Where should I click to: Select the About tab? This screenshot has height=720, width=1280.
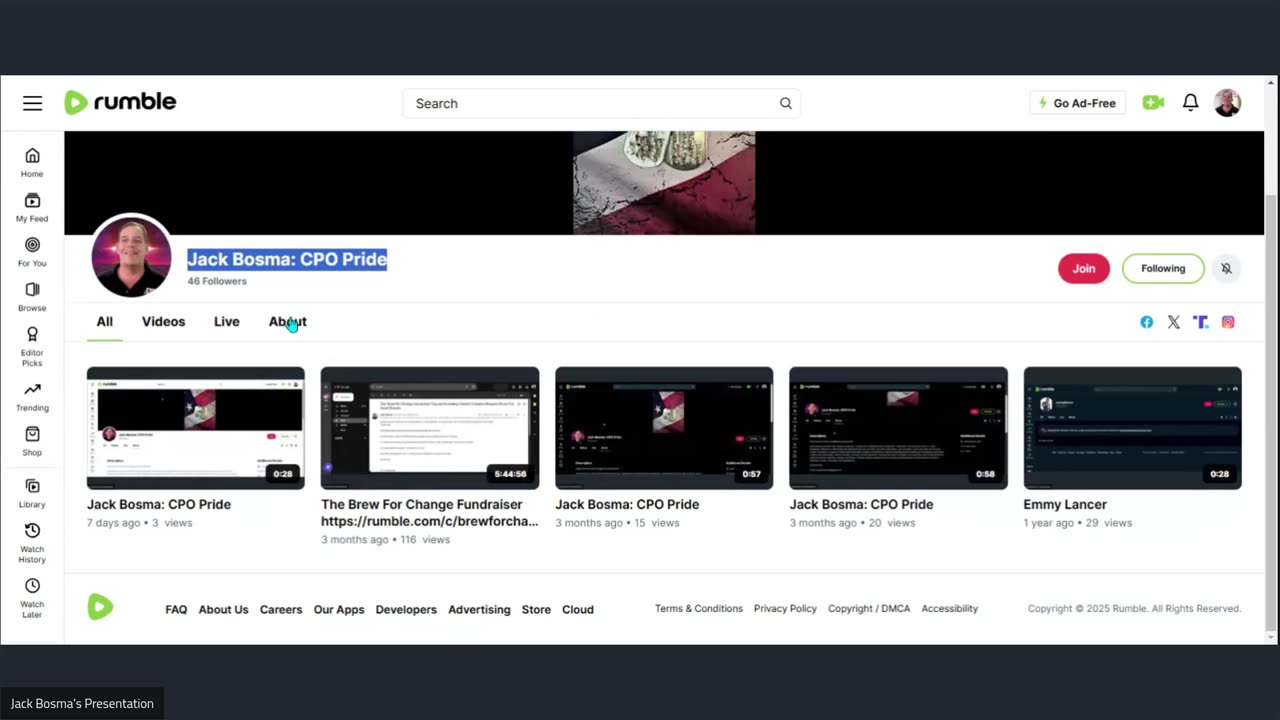[287, 322]
